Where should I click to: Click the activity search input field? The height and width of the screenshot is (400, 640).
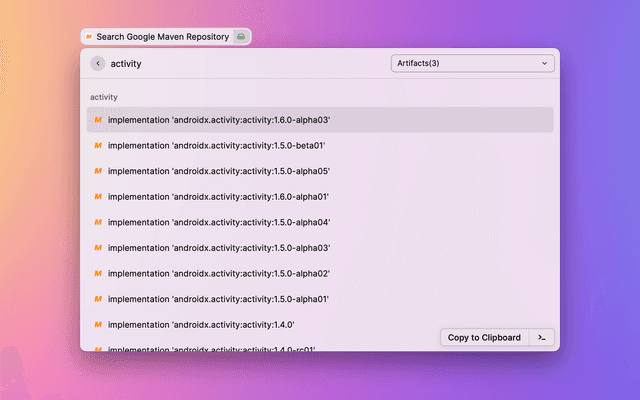click(x=240, y=64)
